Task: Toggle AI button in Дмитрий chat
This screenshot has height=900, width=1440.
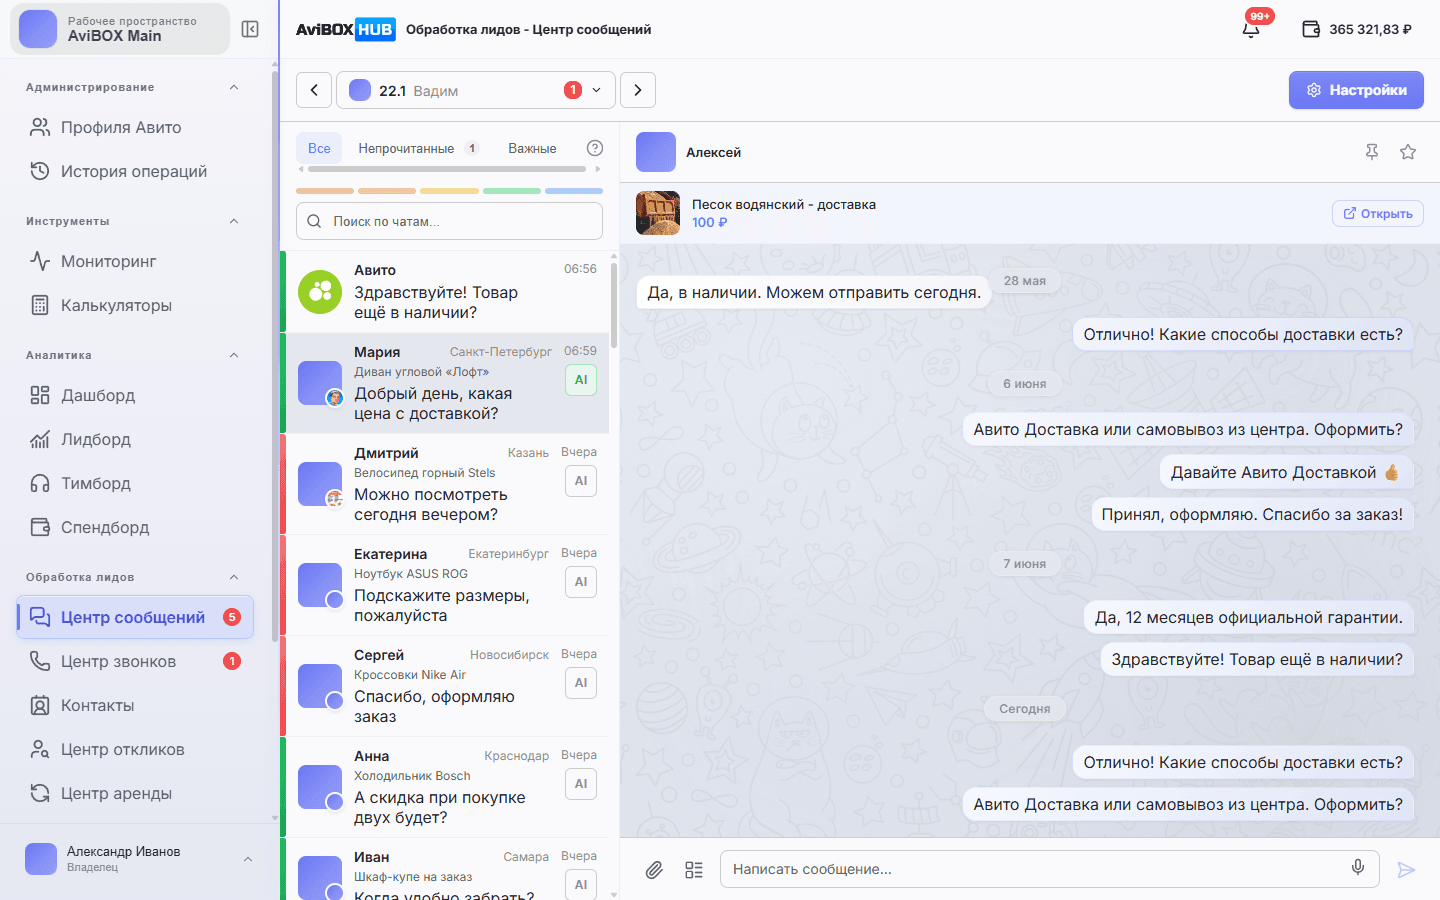Action: [581, 481]
